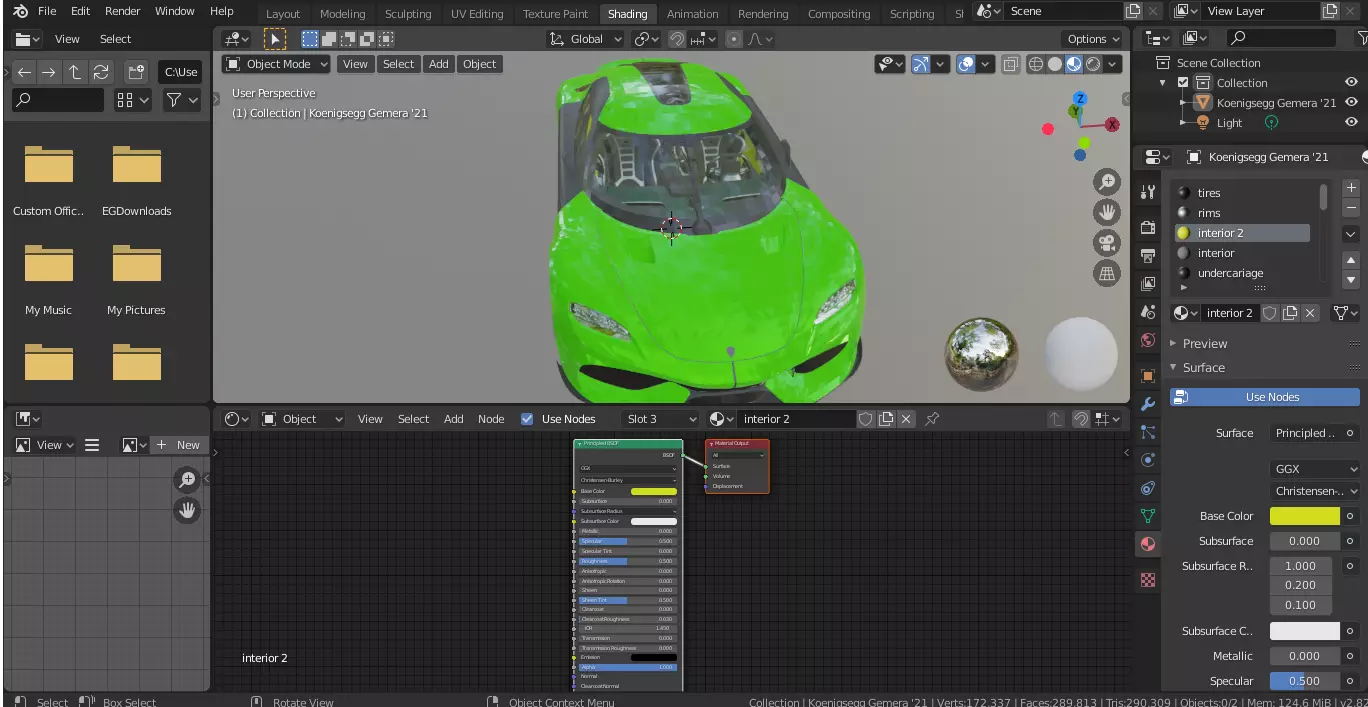The image size is (1368, 707).
Task: Select the tweak/select tool in viewport header
Action: pyautogui.click(x=274, y=39)
